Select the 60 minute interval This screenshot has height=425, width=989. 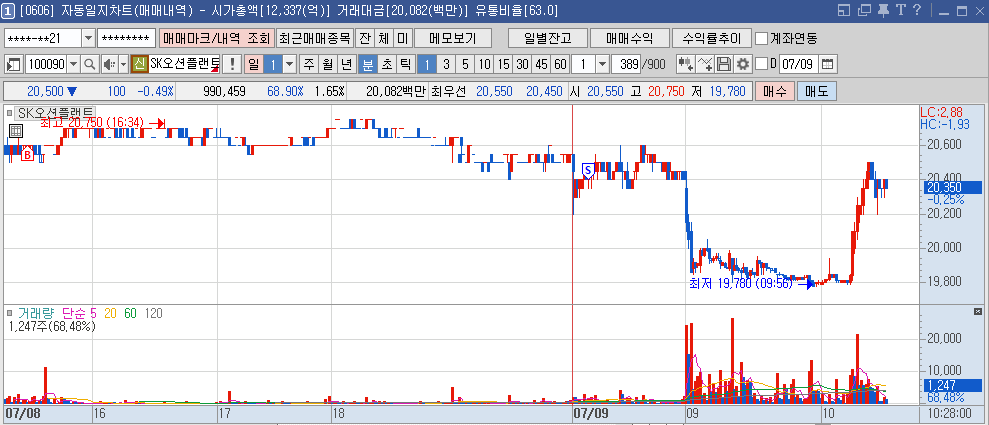click(x=560, y=64)
